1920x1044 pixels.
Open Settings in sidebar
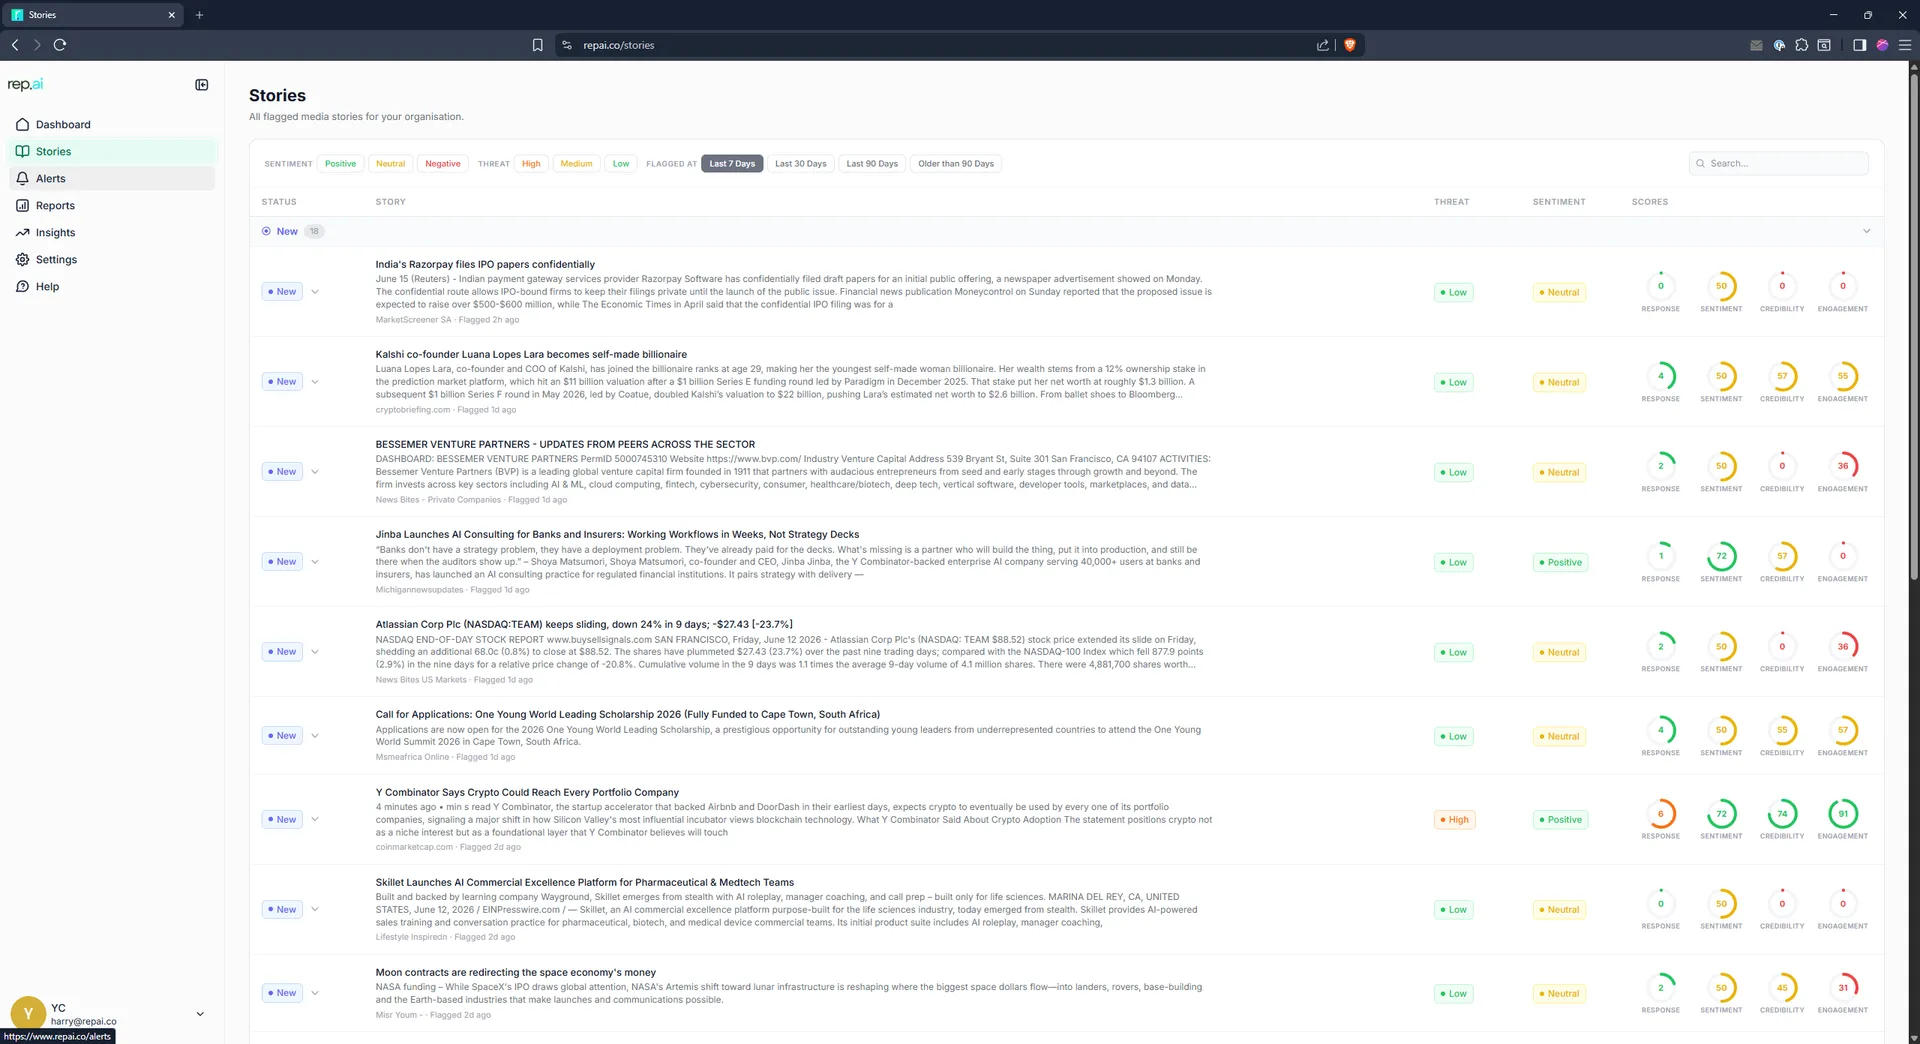(x=112, y=260)
